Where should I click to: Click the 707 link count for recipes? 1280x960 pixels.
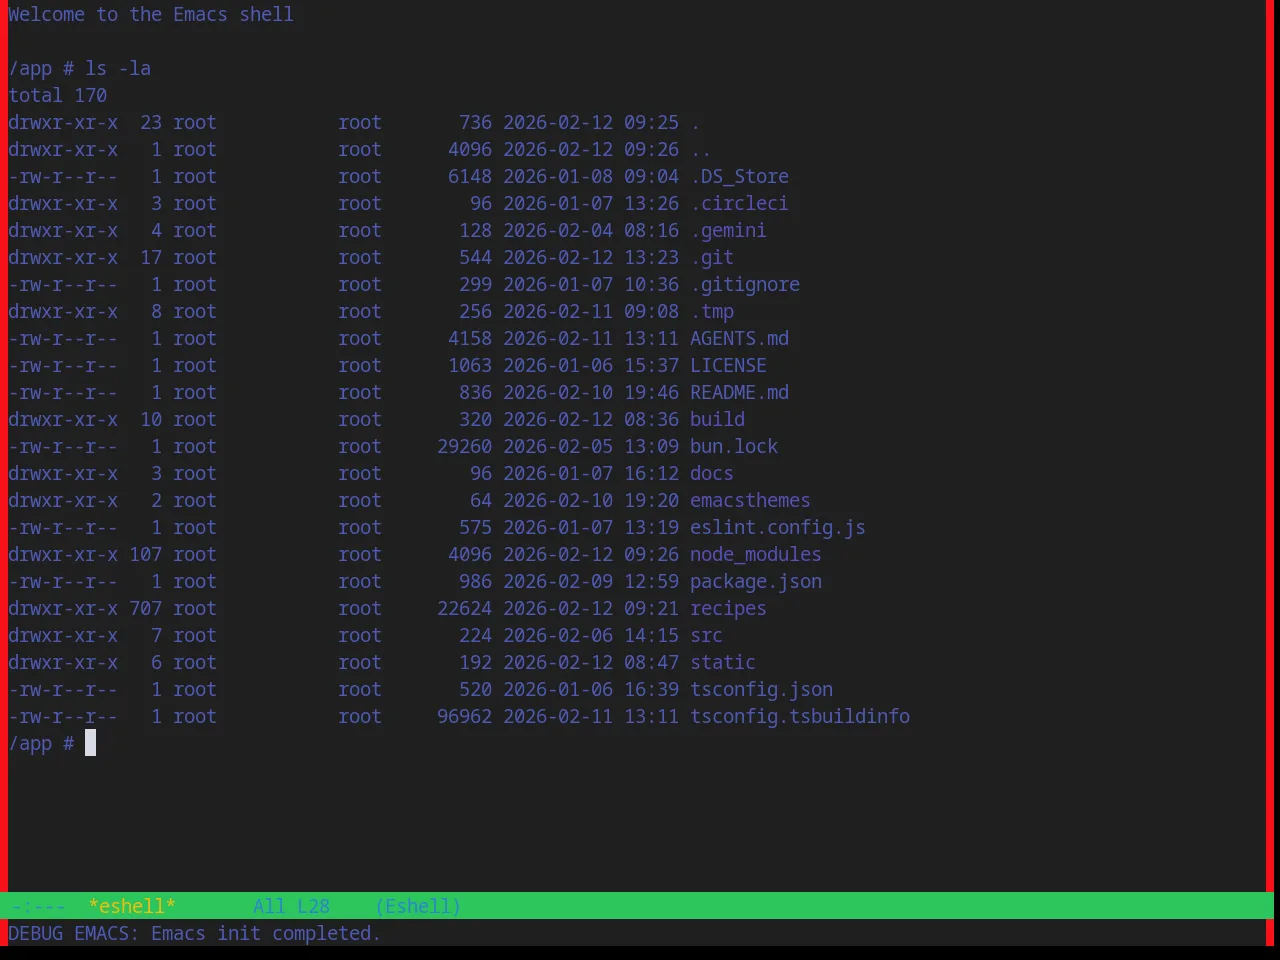point(145,608)
